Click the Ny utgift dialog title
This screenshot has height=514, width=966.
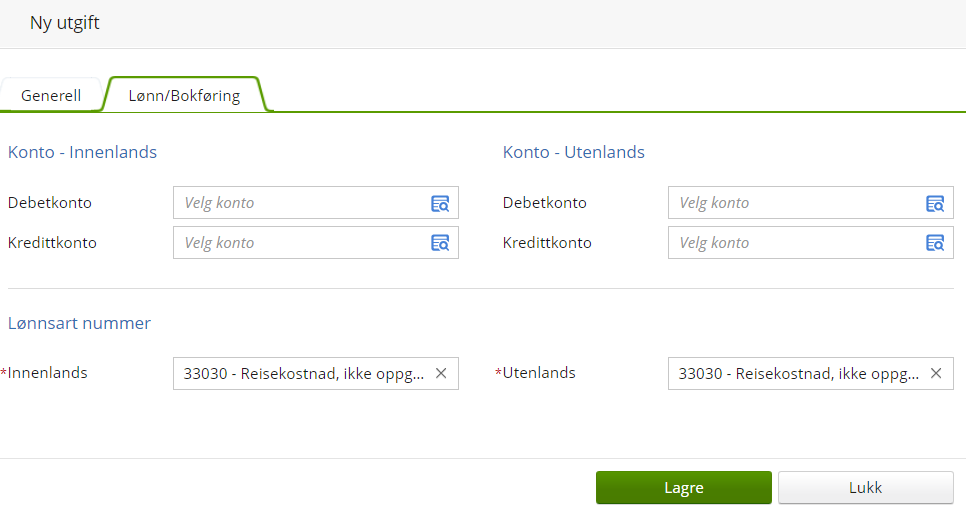[x=65, y=23]
